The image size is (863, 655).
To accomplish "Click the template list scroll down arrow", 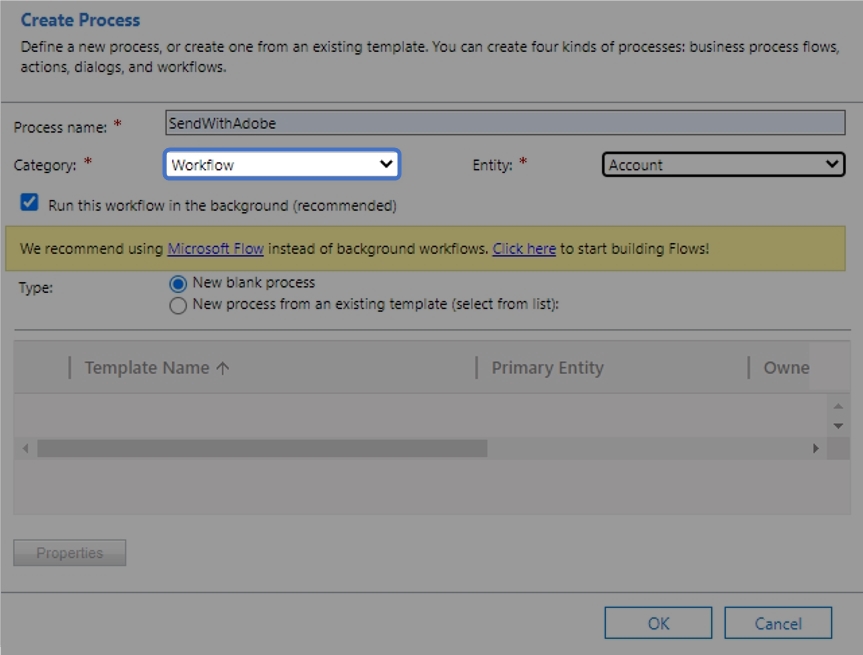I will point(838,426).
